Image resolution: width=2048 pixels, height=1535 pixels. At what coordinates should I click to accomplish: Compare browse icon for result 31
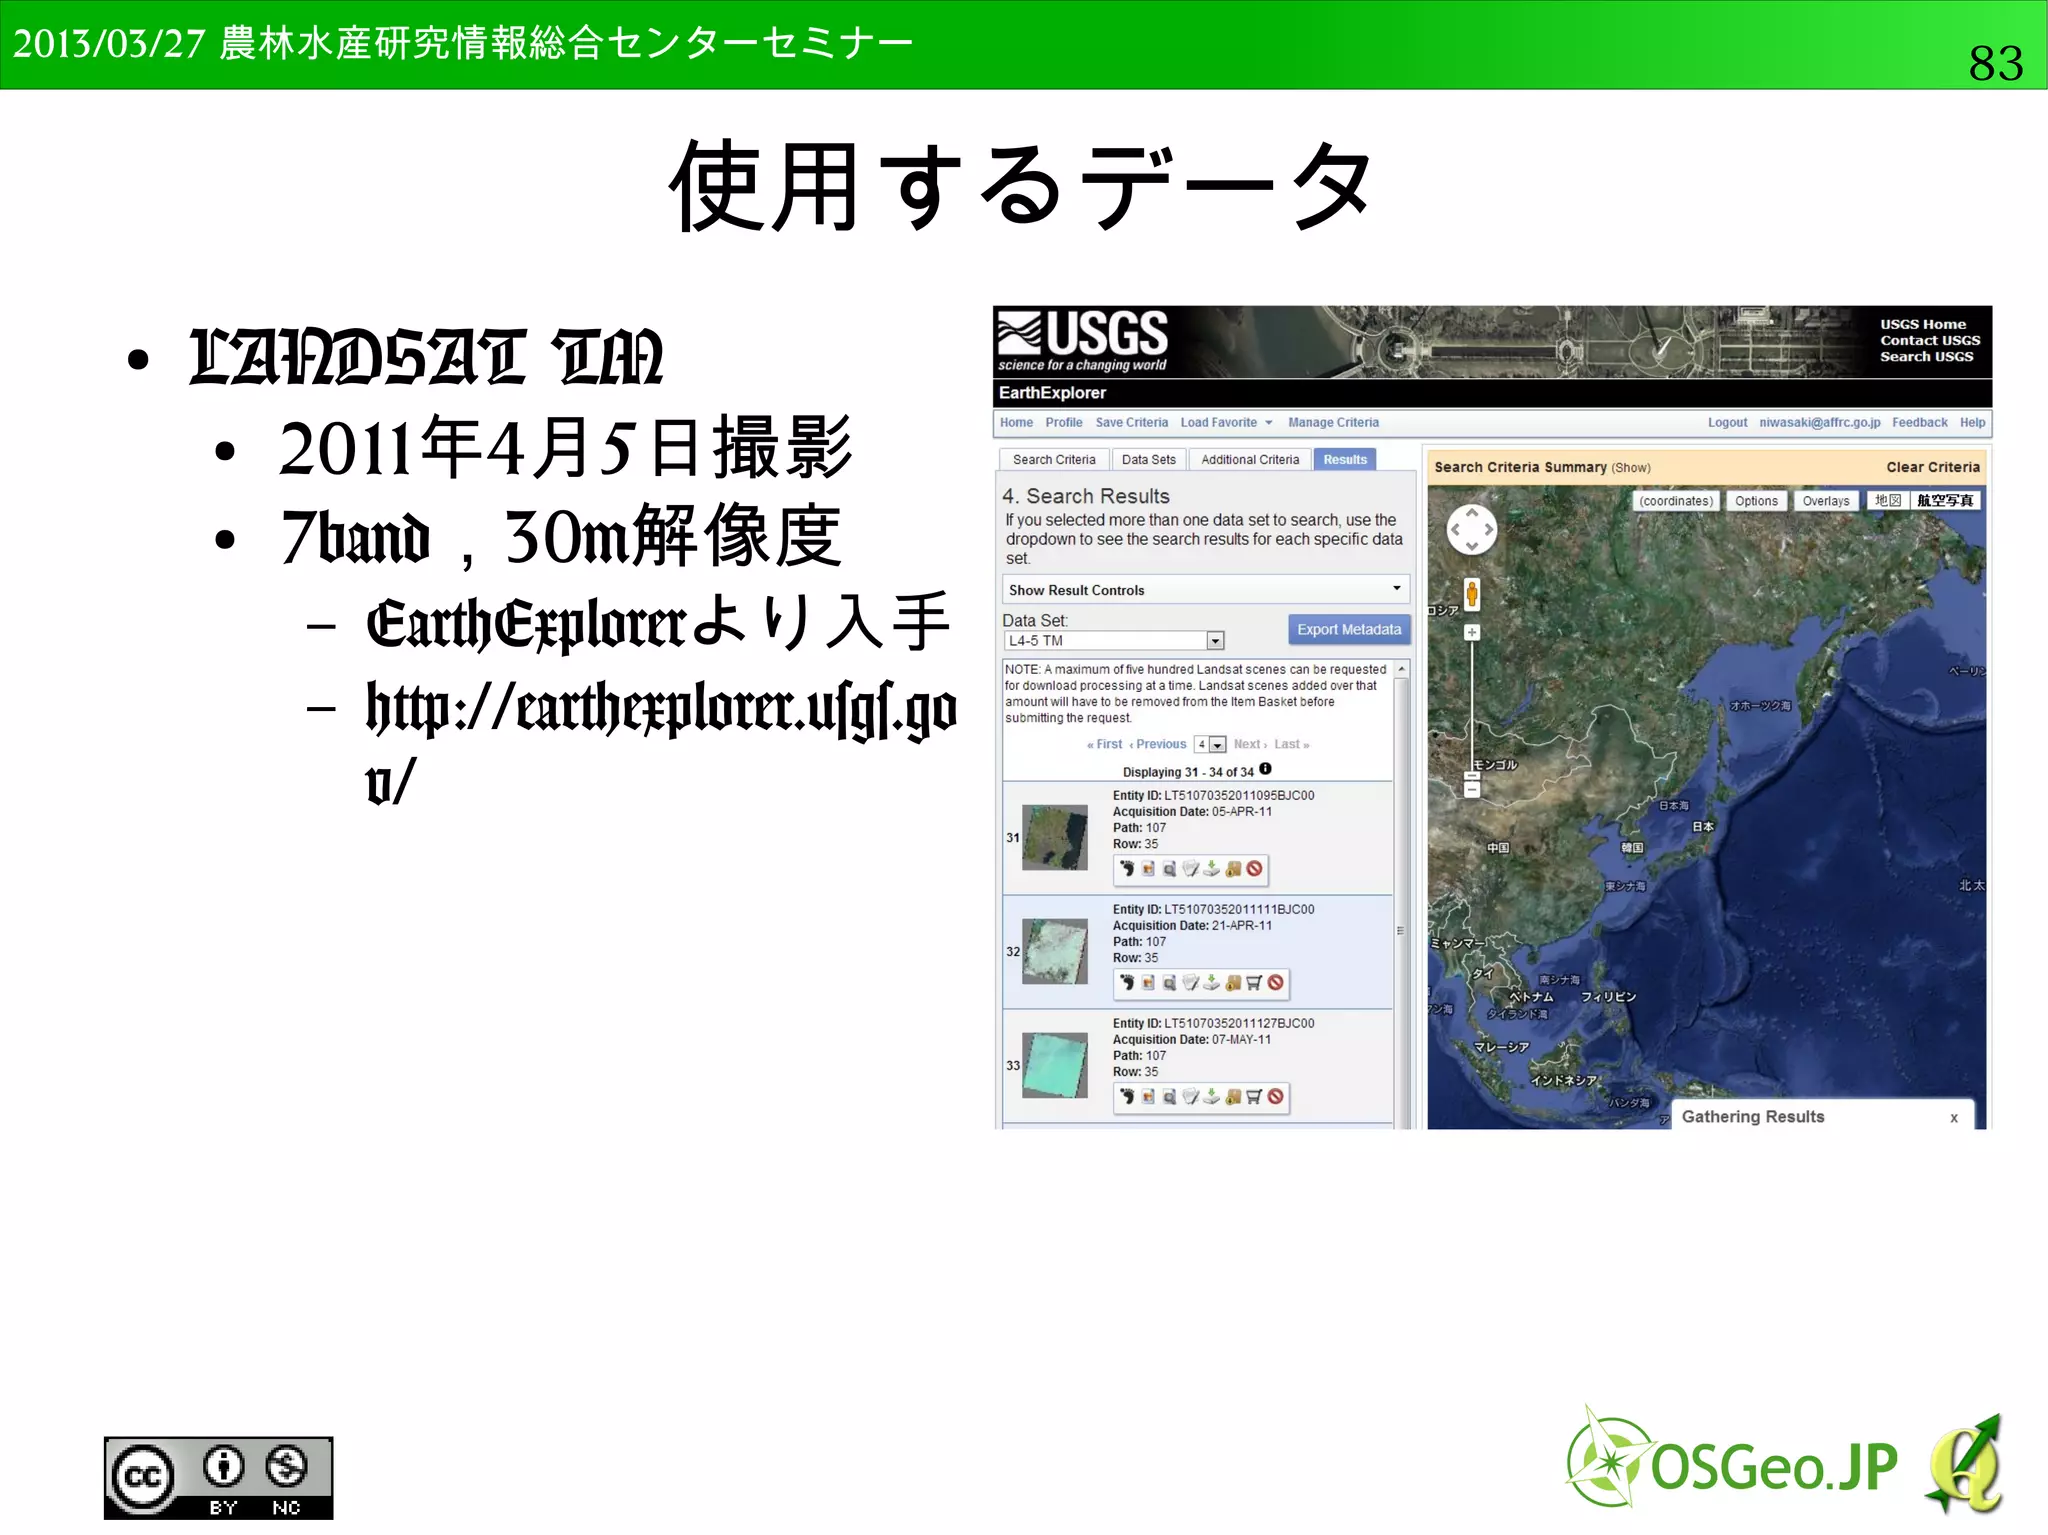[1169, 869]
